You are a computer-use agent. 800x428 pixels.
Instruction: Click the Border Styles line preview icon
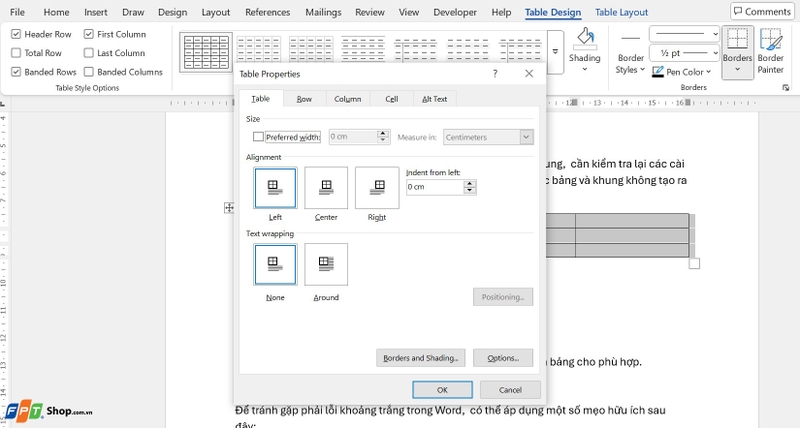tap(631, 38)
